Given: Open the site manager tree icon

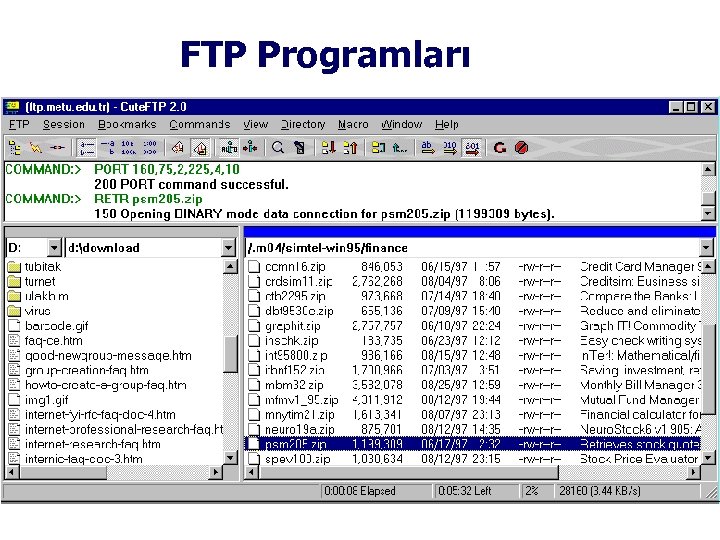Looking at the screenshot, I should point(15,148).
